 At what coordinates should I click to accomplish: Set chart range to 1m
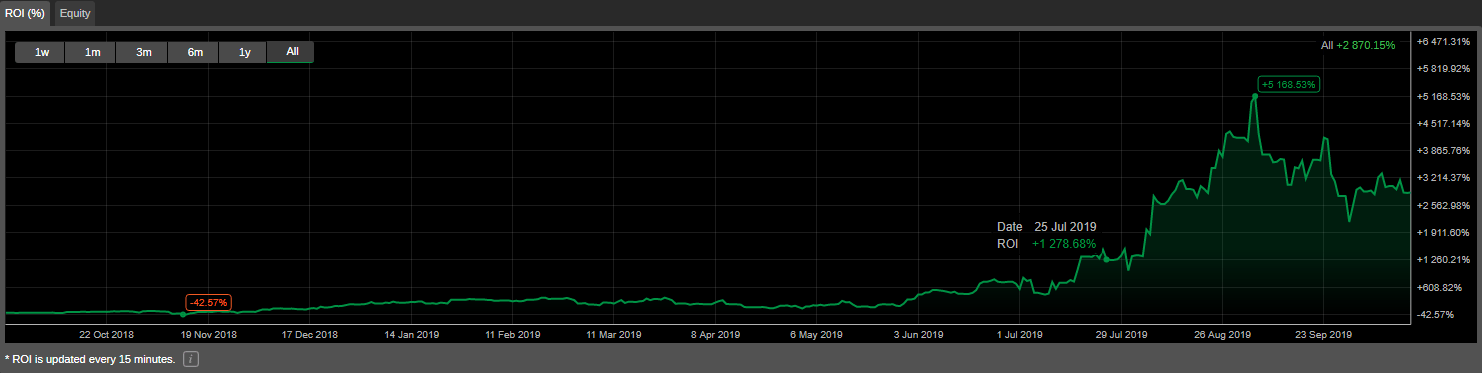[x=92, y=52]
